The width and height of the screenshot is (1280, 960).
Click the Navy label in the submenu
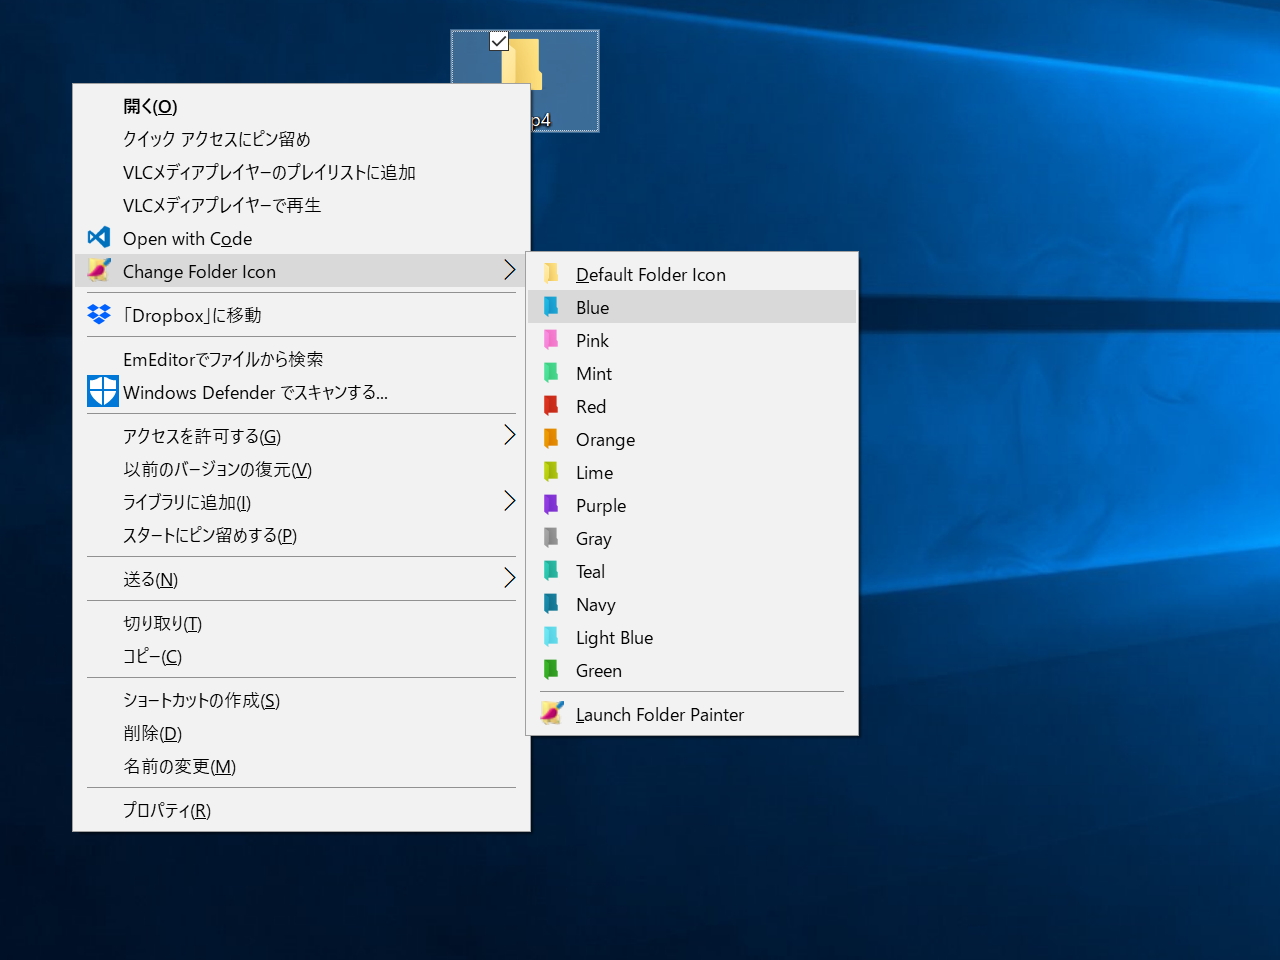(595, 604)
